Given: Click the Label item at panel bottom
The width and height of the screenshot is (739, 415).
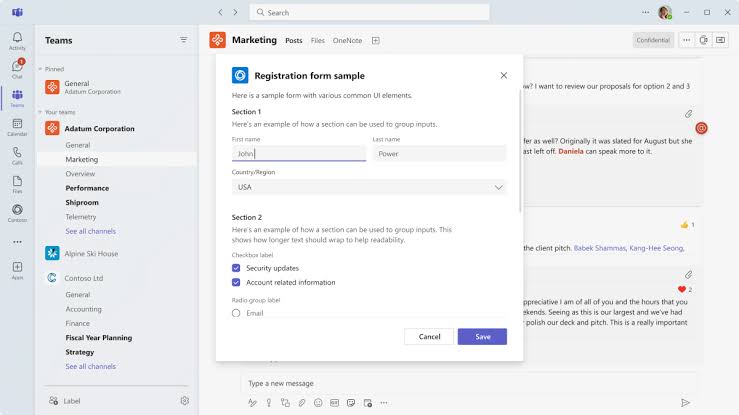Looking at the screenshot, I should 65,401.
